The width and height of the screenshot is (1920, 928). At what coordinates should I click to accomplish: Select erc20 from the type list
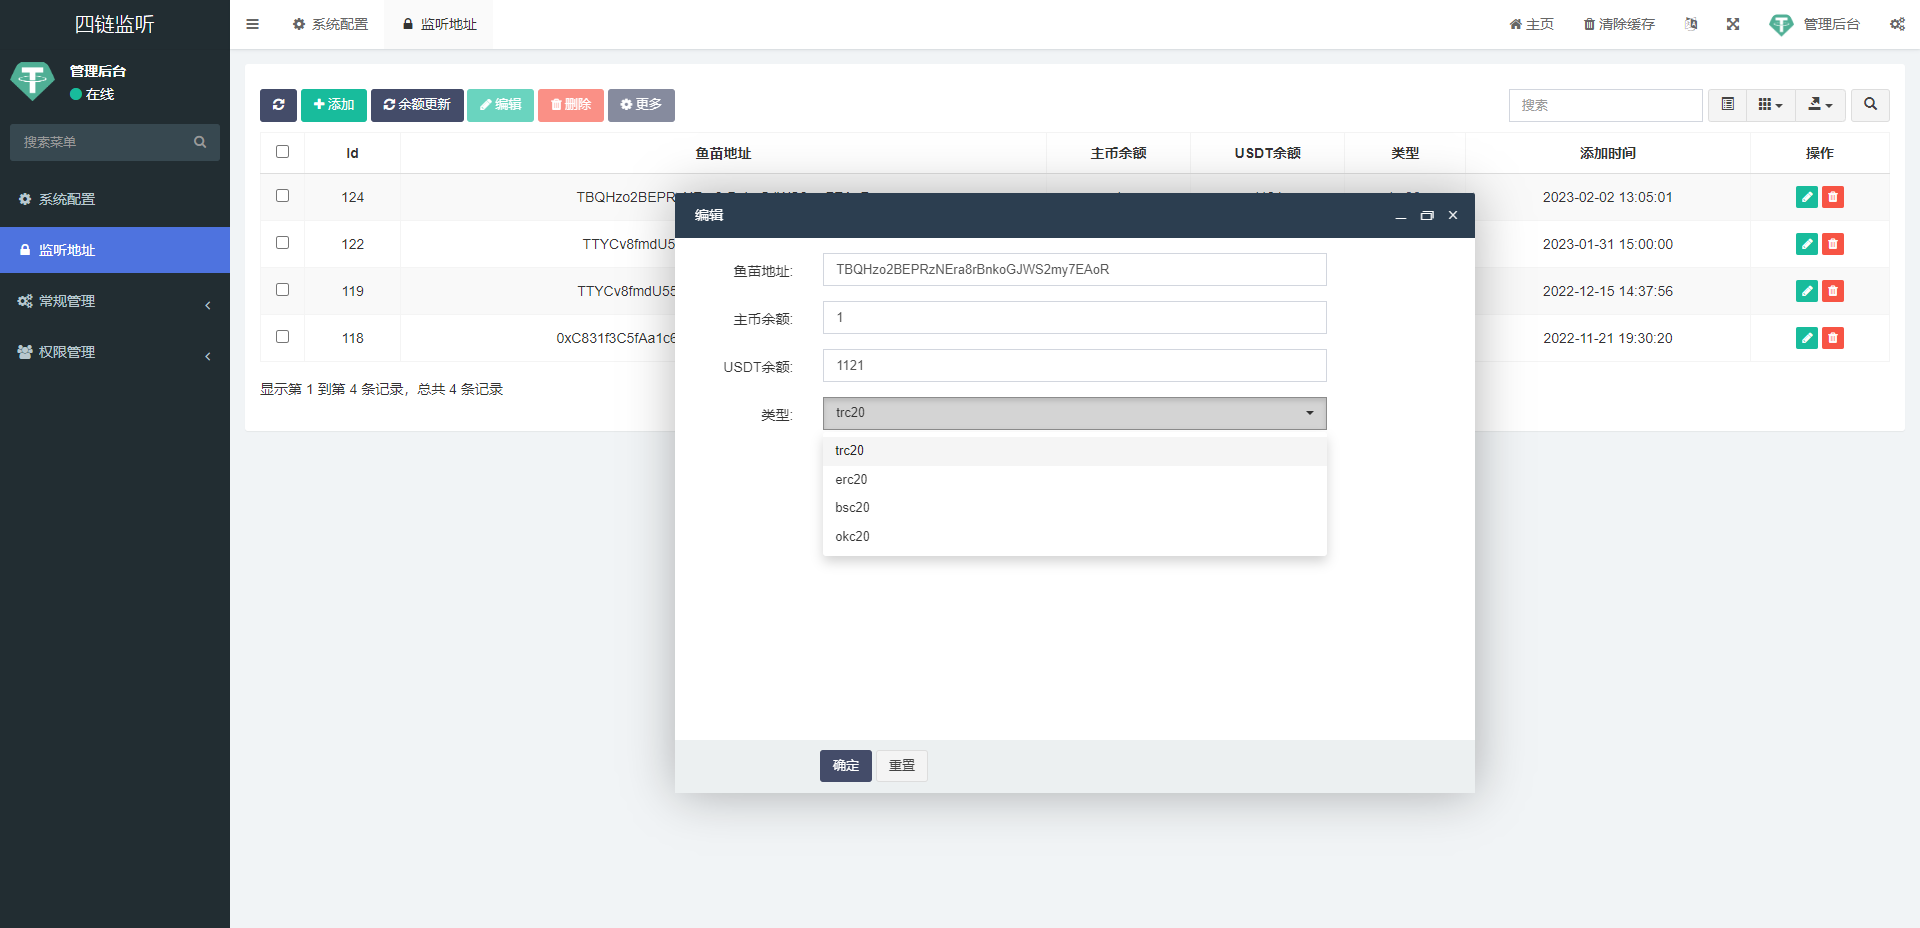pos(852,480)
